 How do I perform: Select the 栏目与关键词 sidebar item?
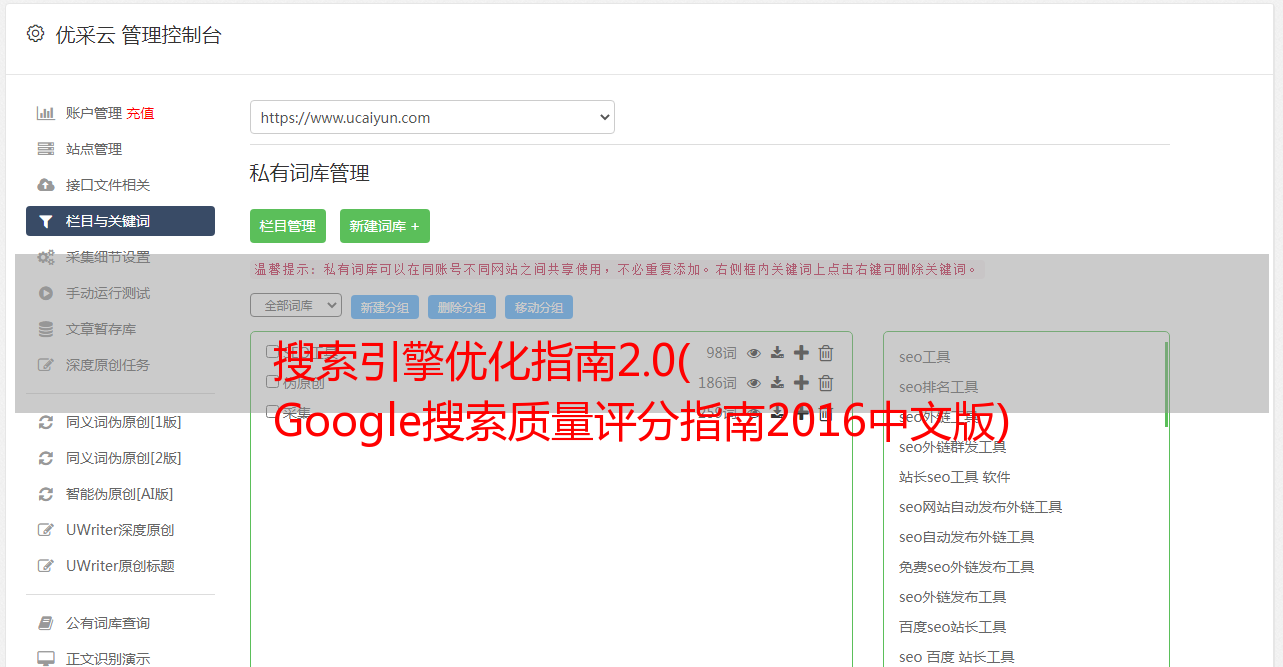(x=120, y=221)
